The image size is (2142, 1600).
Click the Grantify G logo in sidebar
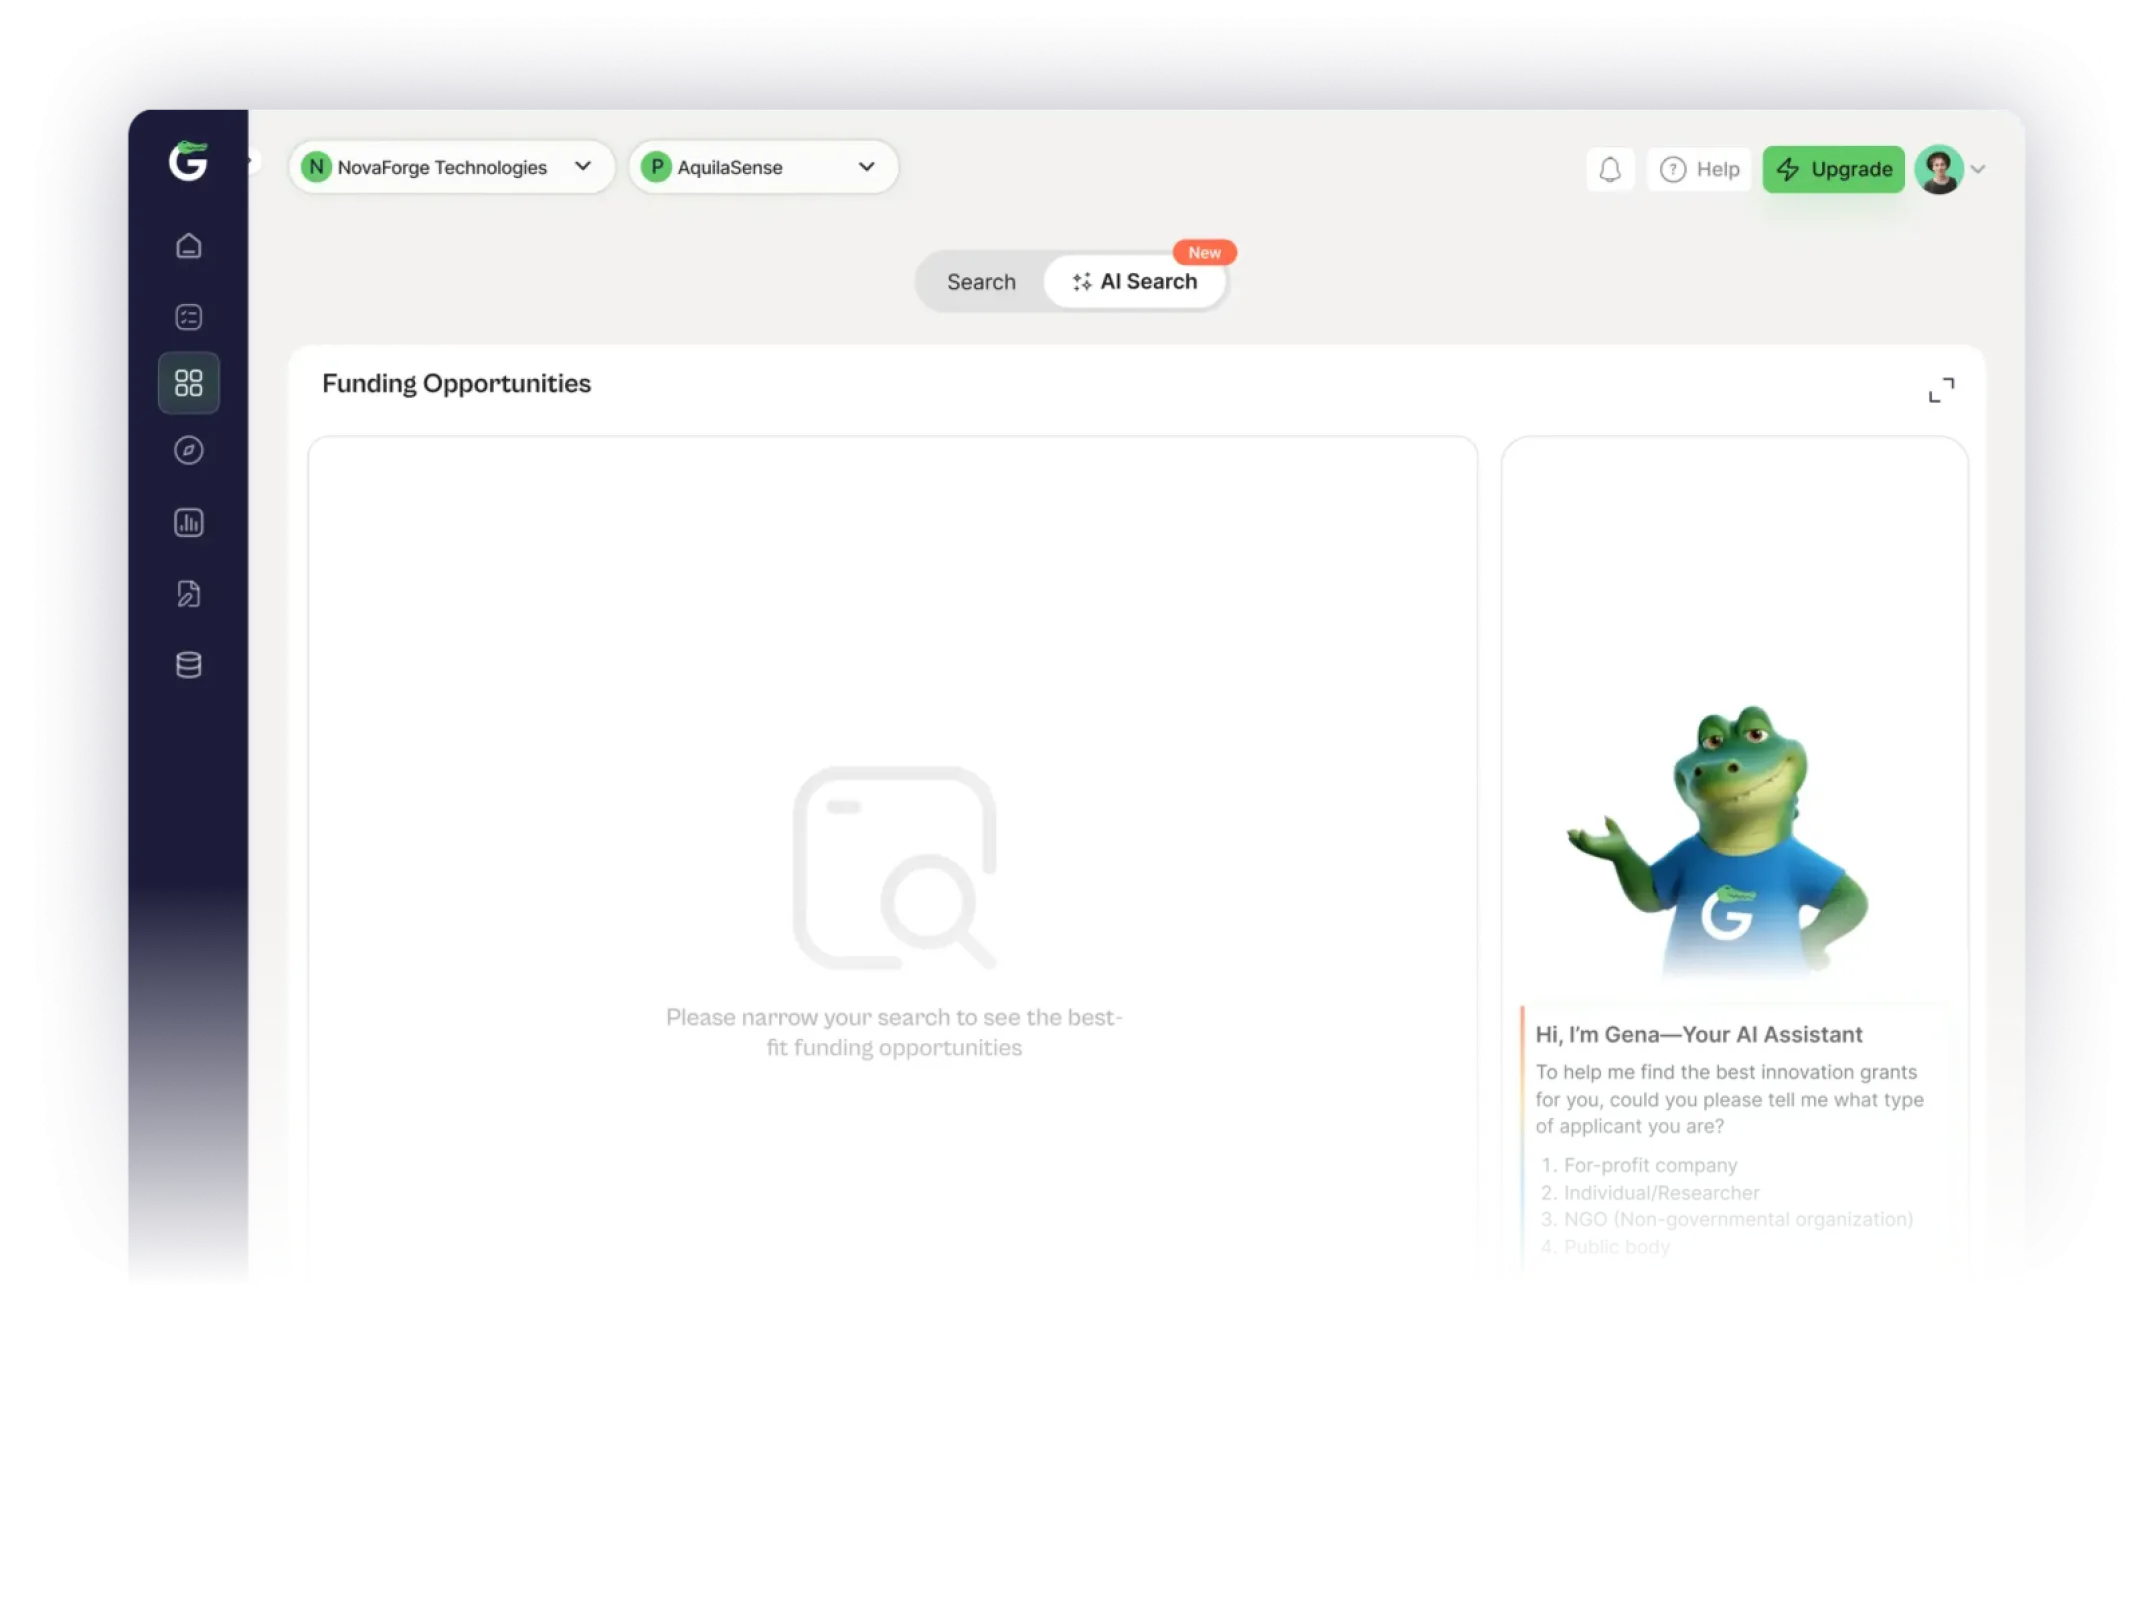click(188, 161)
